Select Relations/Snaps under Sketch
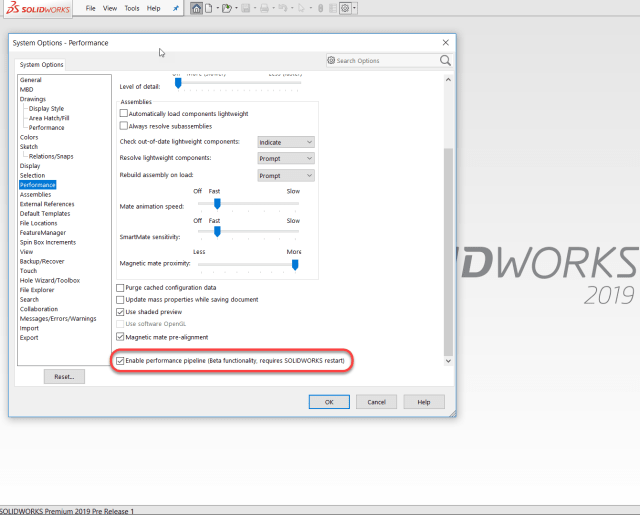The image size is (640, 515). 51,156
